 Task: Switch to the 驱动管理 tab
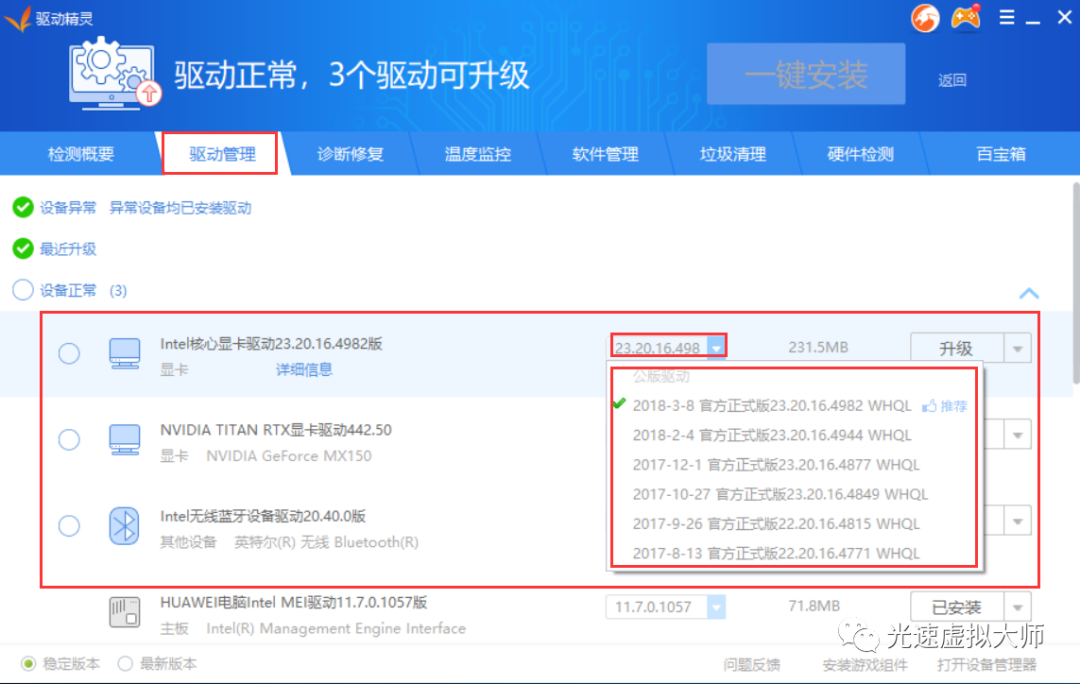222,154
